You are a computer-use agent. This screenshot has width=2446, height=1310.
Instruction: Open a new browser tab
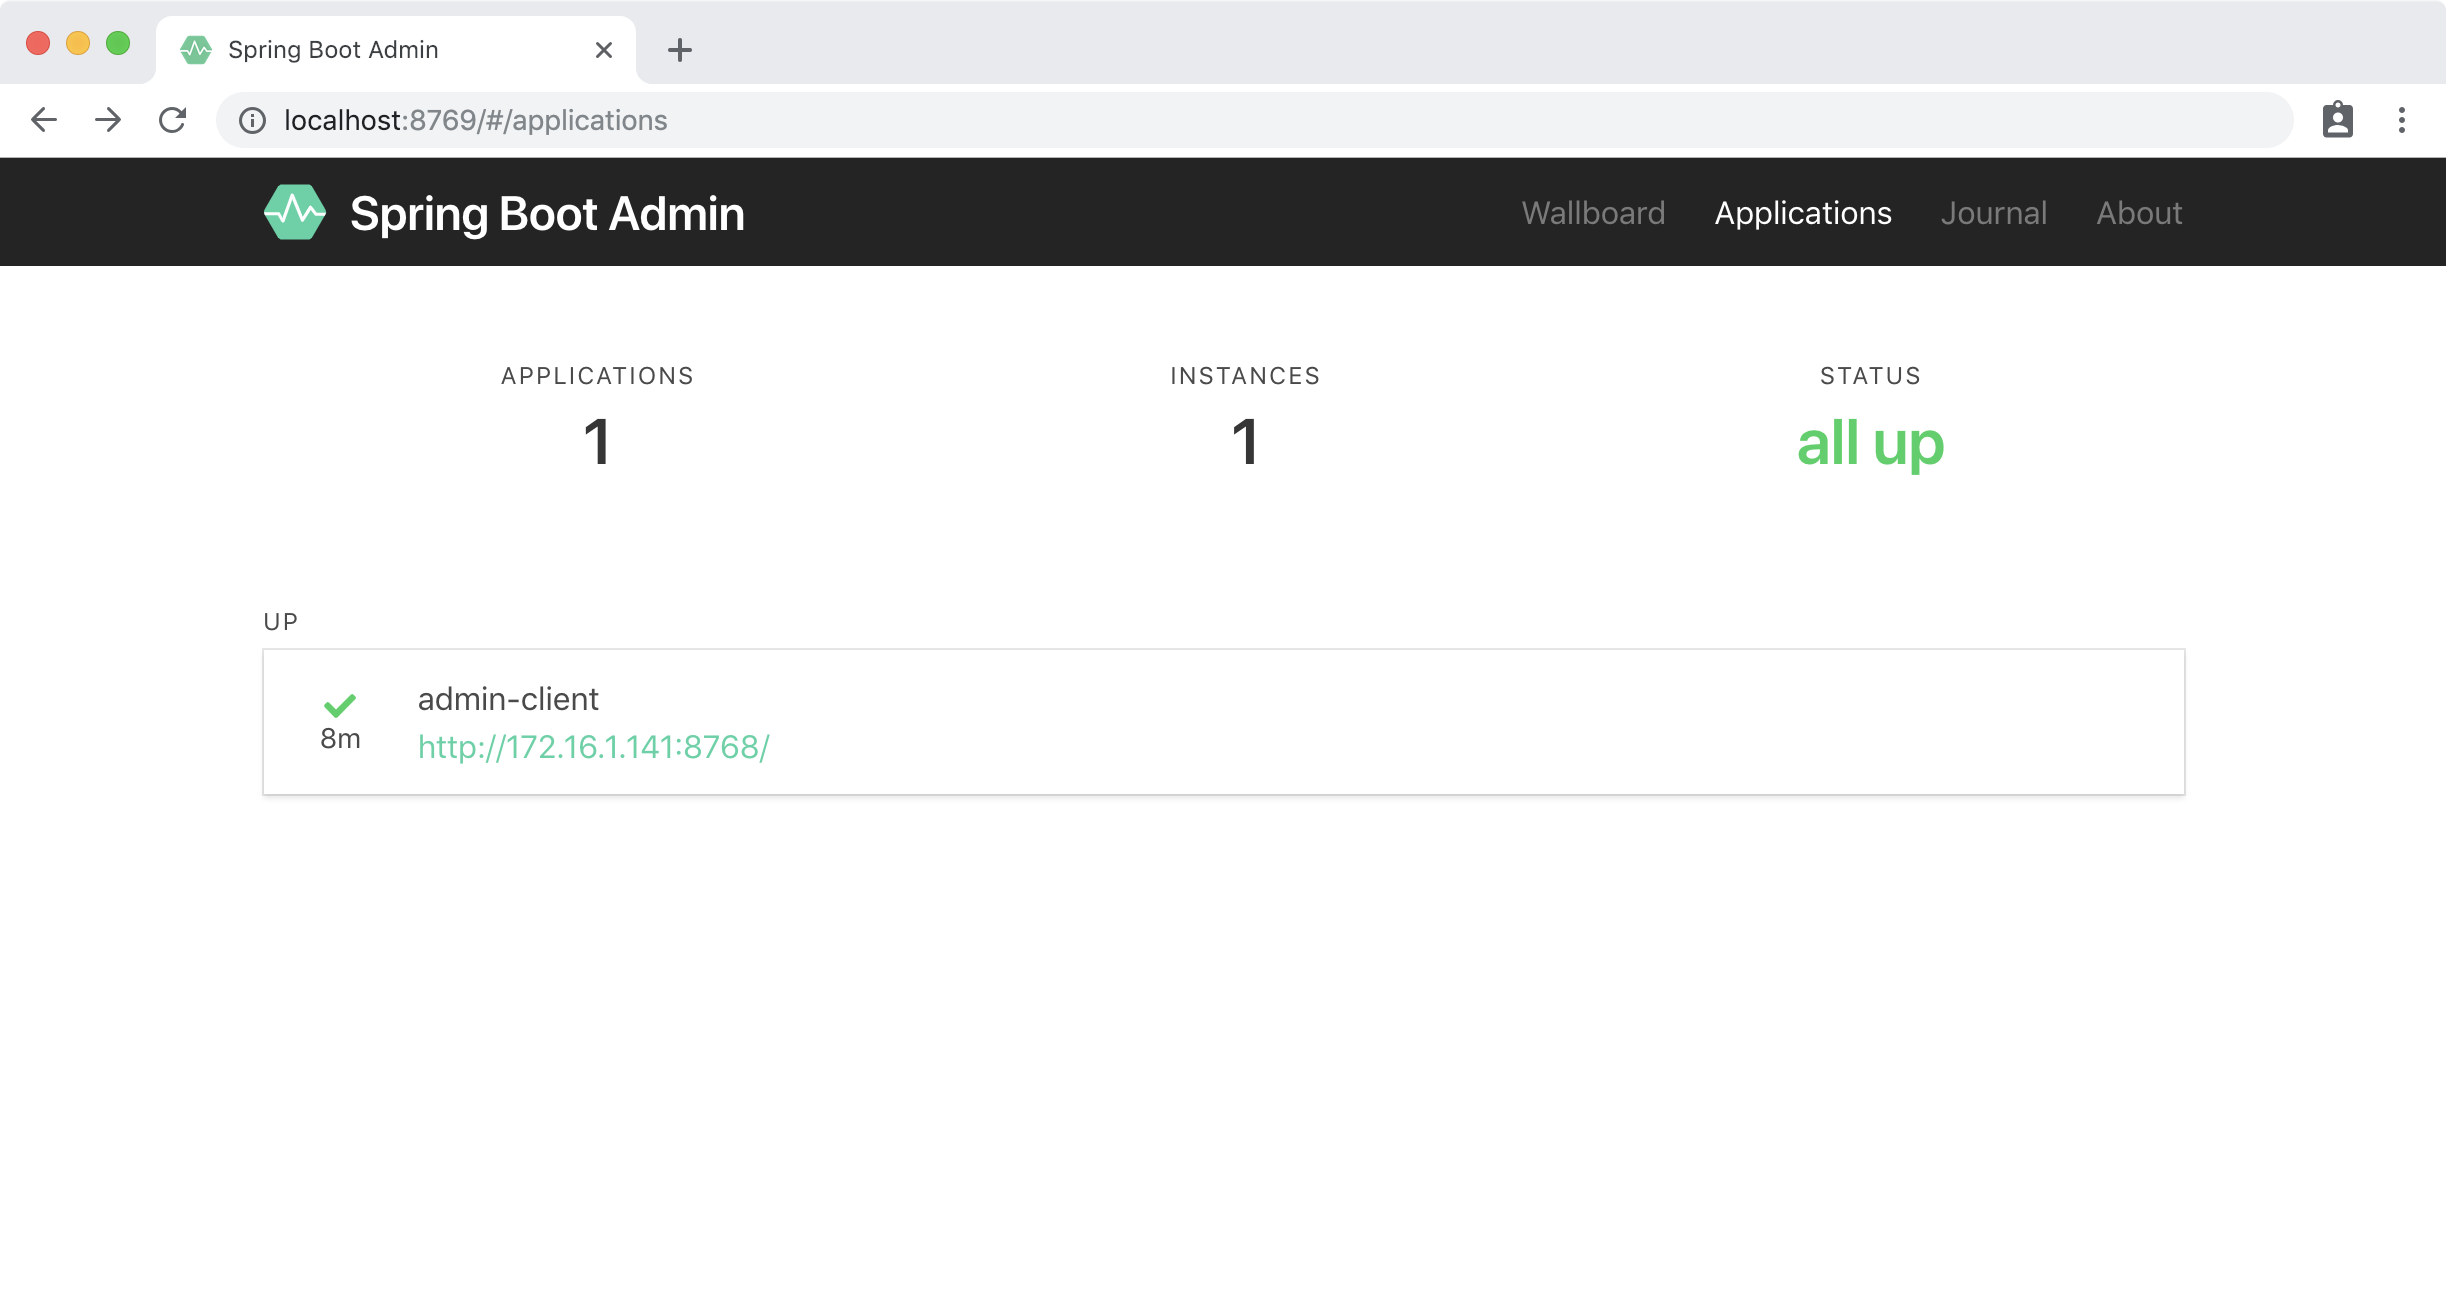point(679,50)
